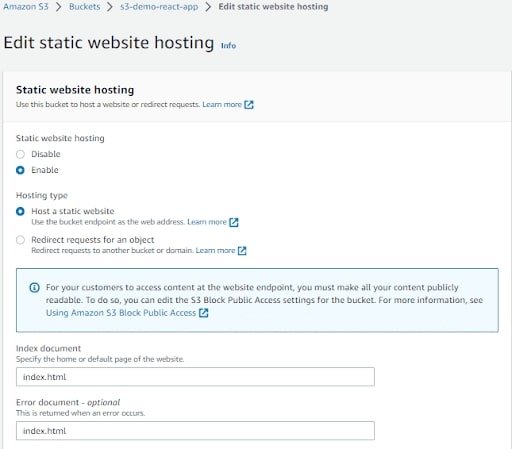Click breadcrumb chevron after Buckets
This screenshot has width=512, height=449.
[x=110, y=7]
